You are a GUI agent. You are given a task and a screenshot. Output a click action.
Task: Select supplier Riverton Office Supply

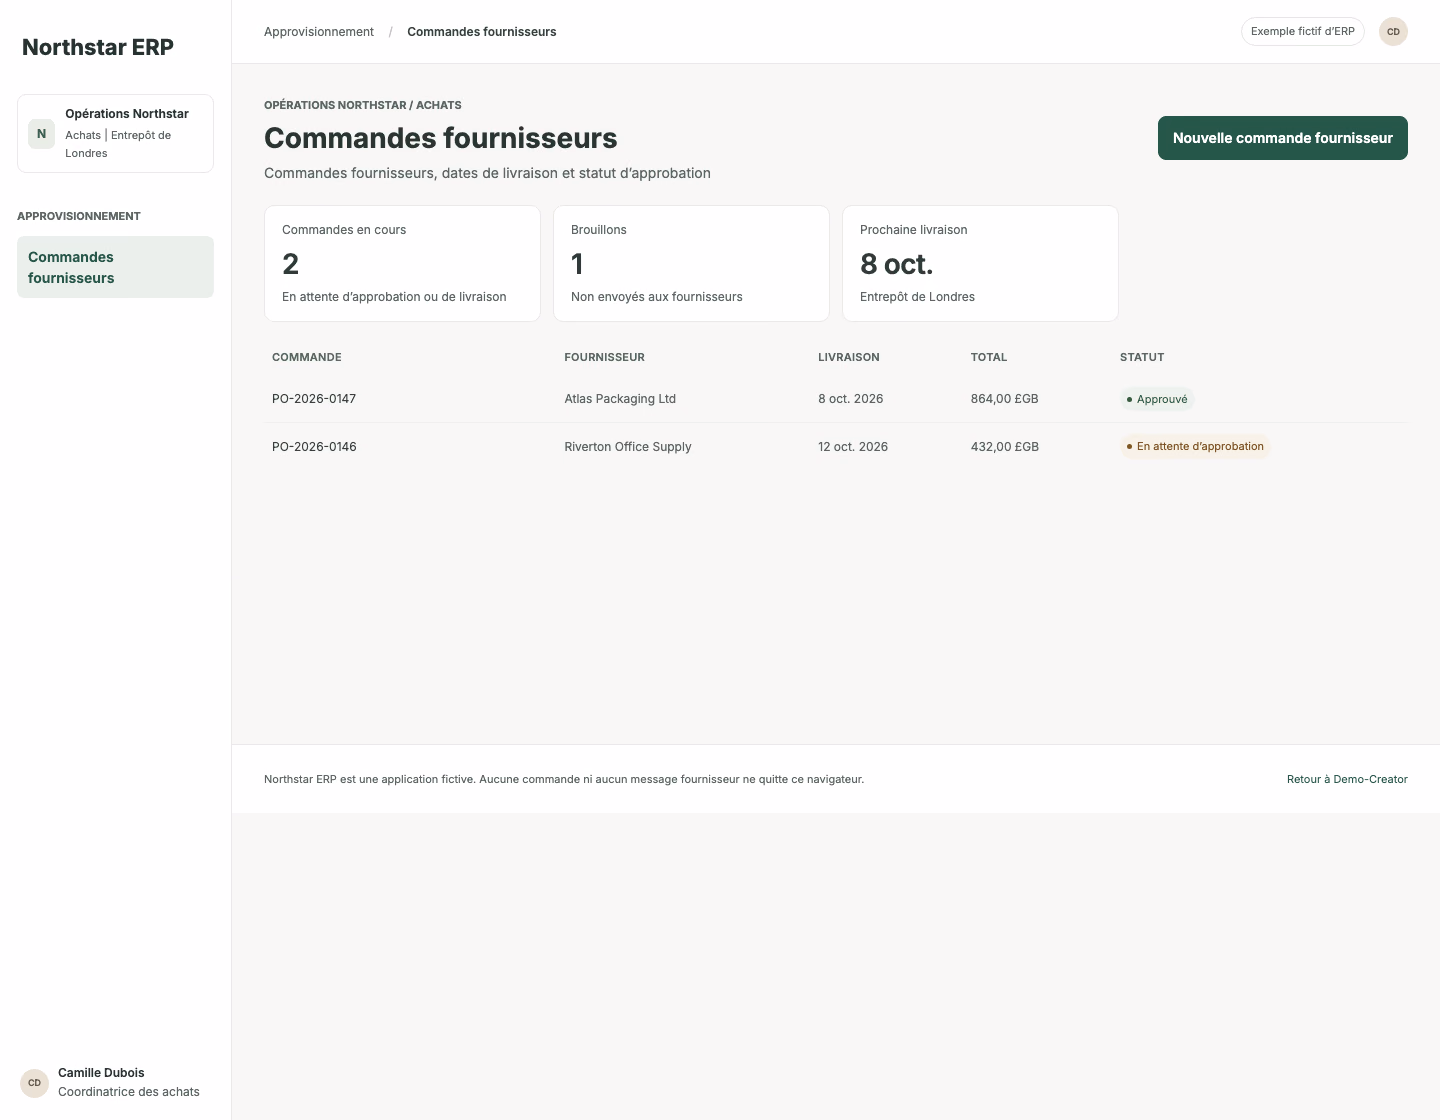[628, 447]
